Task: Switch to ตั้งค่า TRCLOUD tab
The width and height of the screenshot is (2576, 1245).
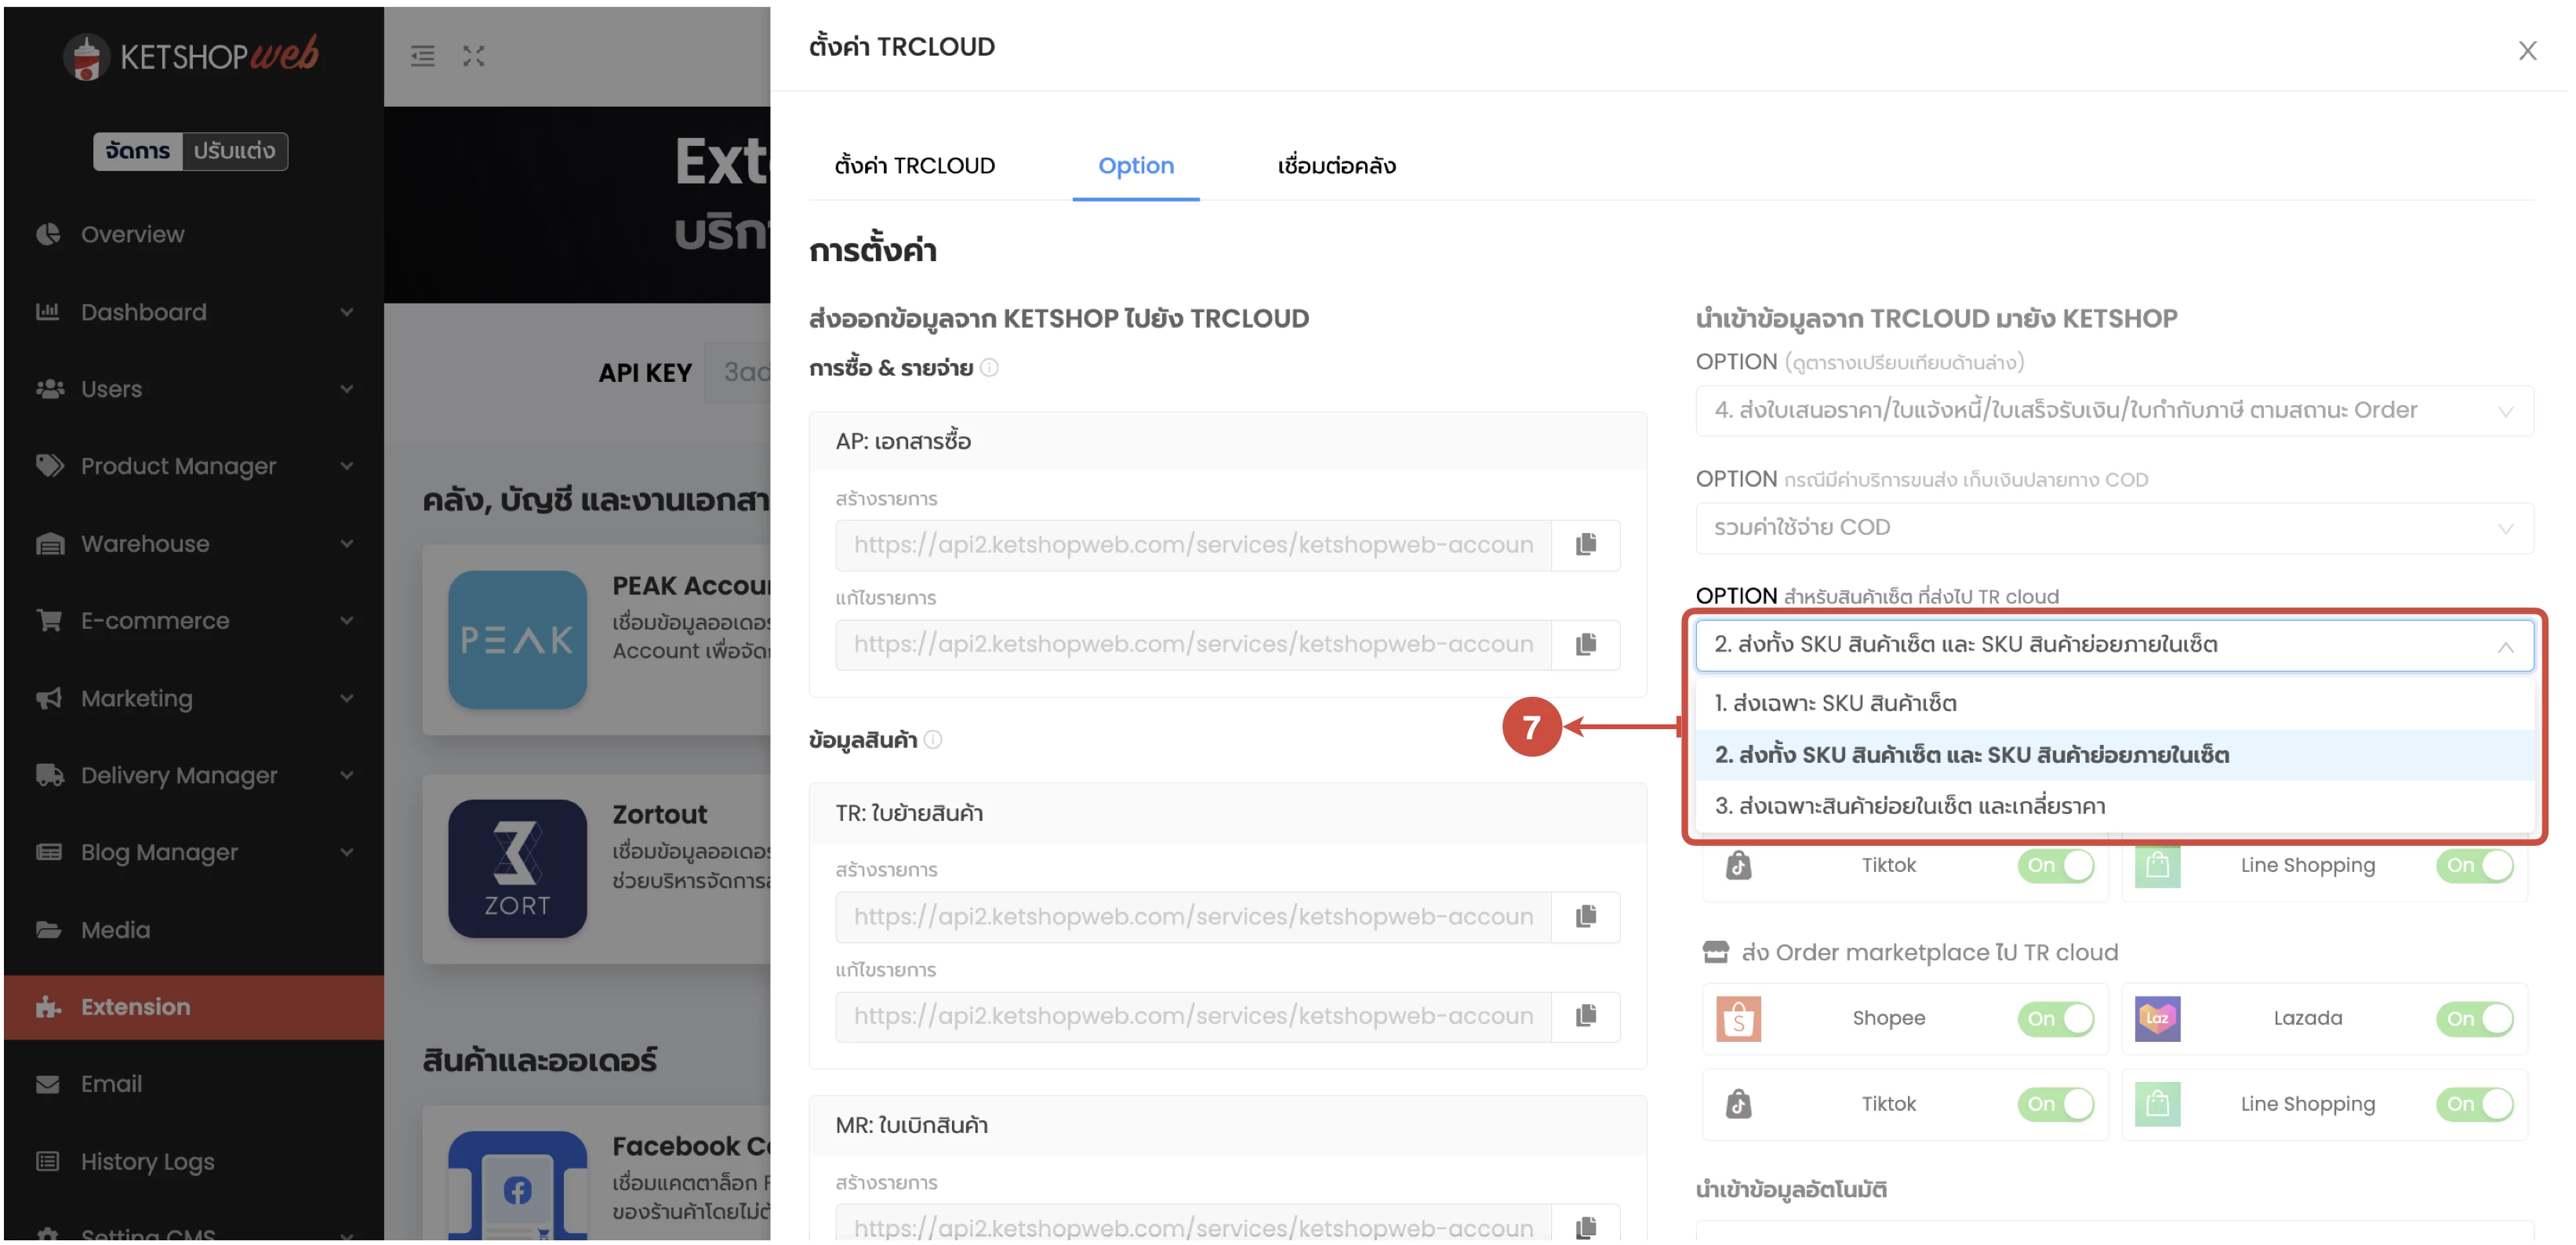Action: [914, 166]
